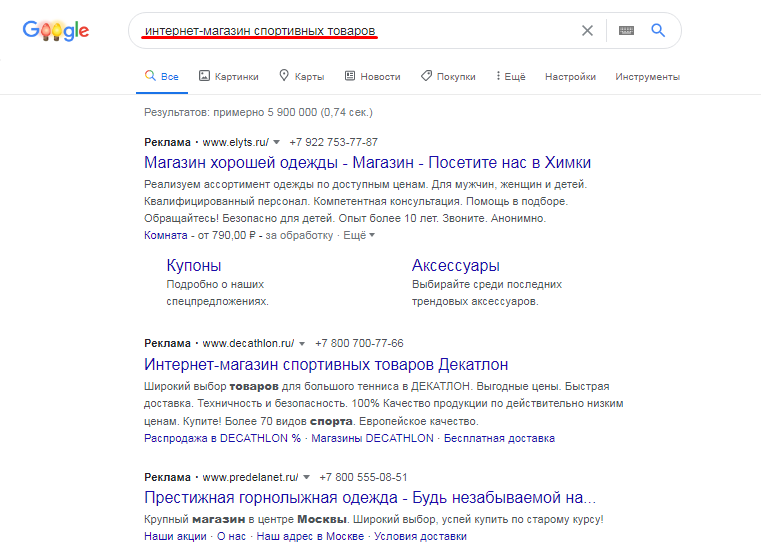Screen dimensions: 761x558
Task: Clear the search query with X icon
Action: 587,31
